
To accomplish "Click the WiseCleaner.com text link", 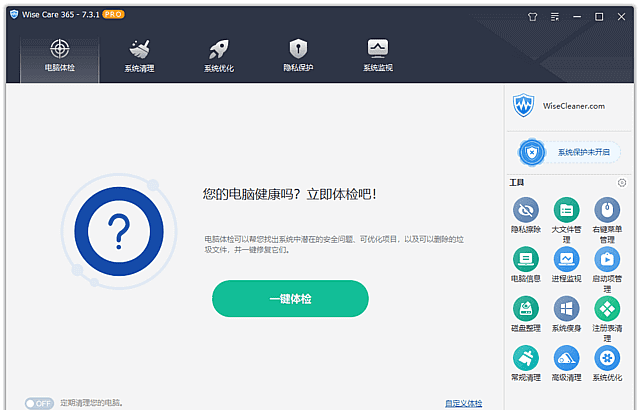I will (x=573, y=106).
